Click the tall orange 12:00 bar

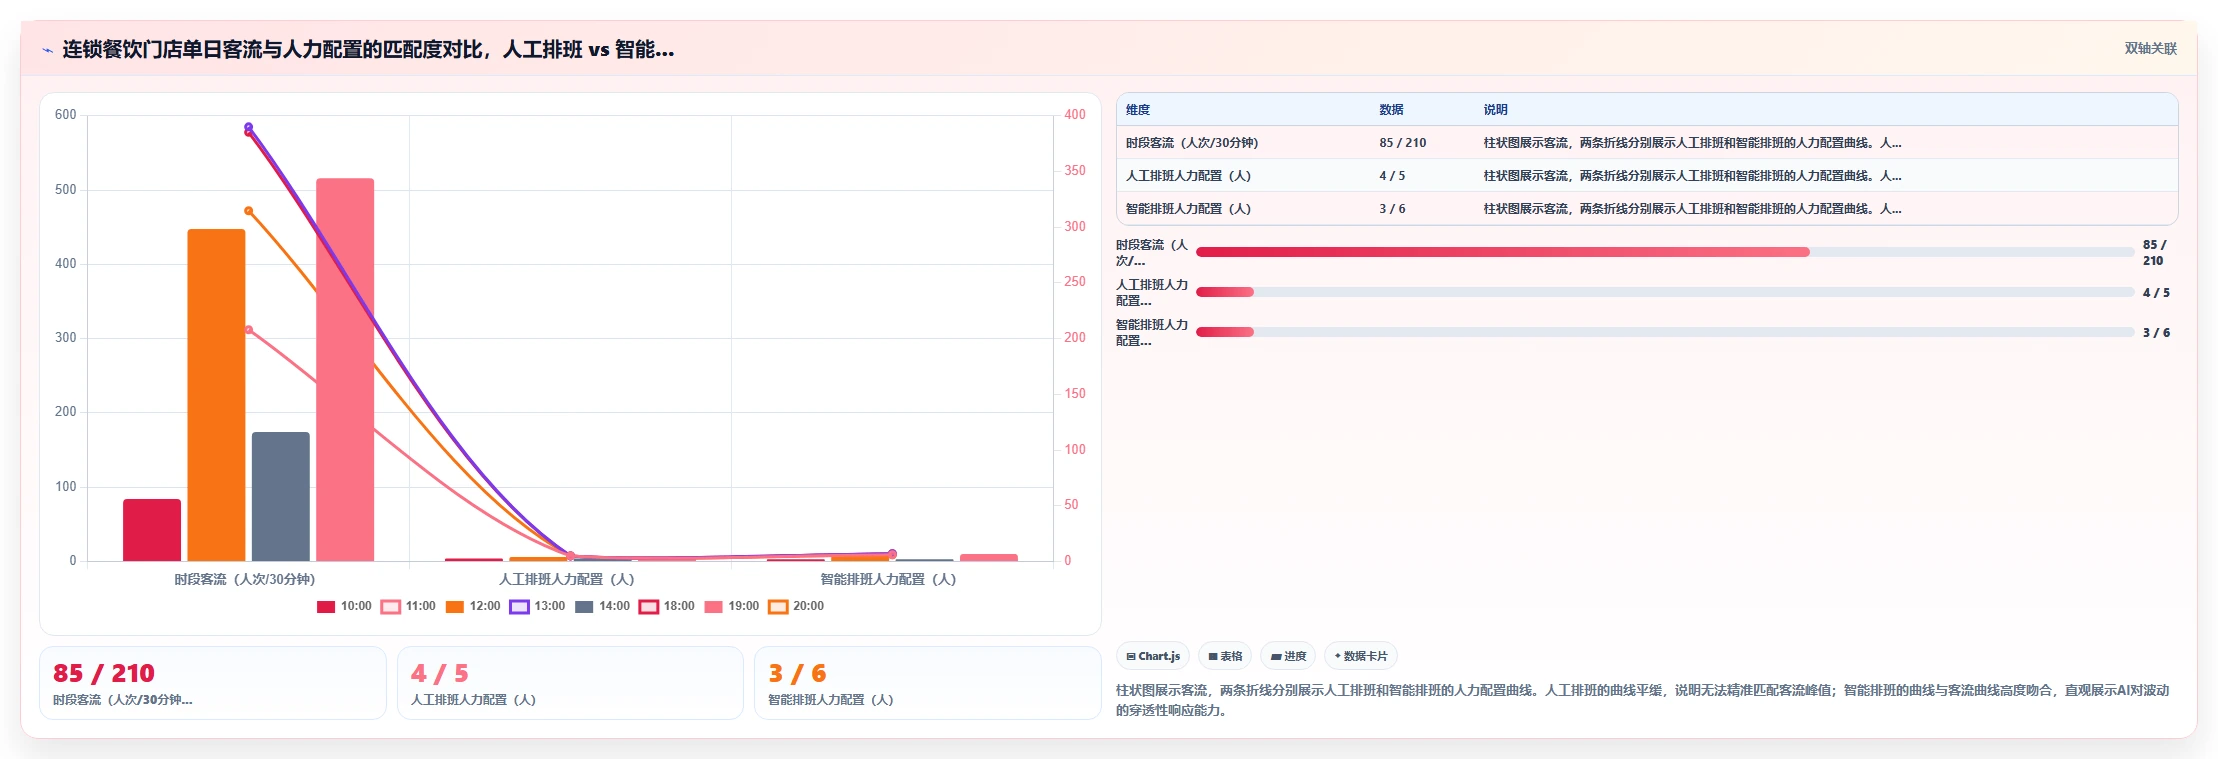point(216,395)
